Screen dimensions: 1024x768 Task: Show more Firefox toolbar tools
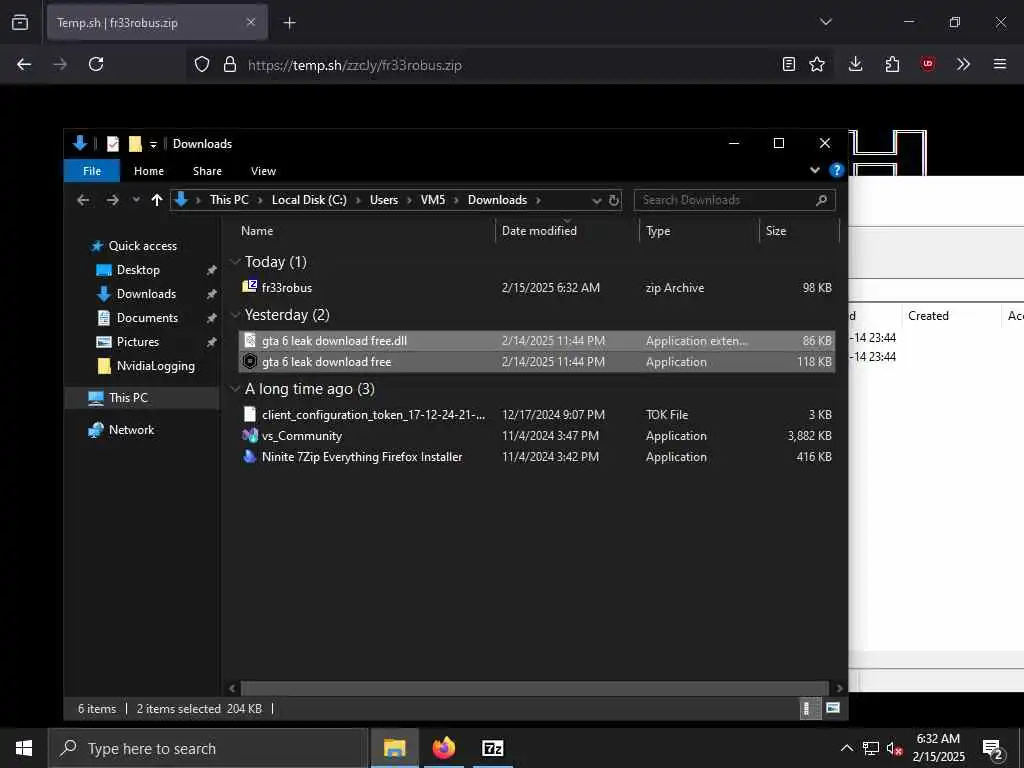click(x=963, y=64)
